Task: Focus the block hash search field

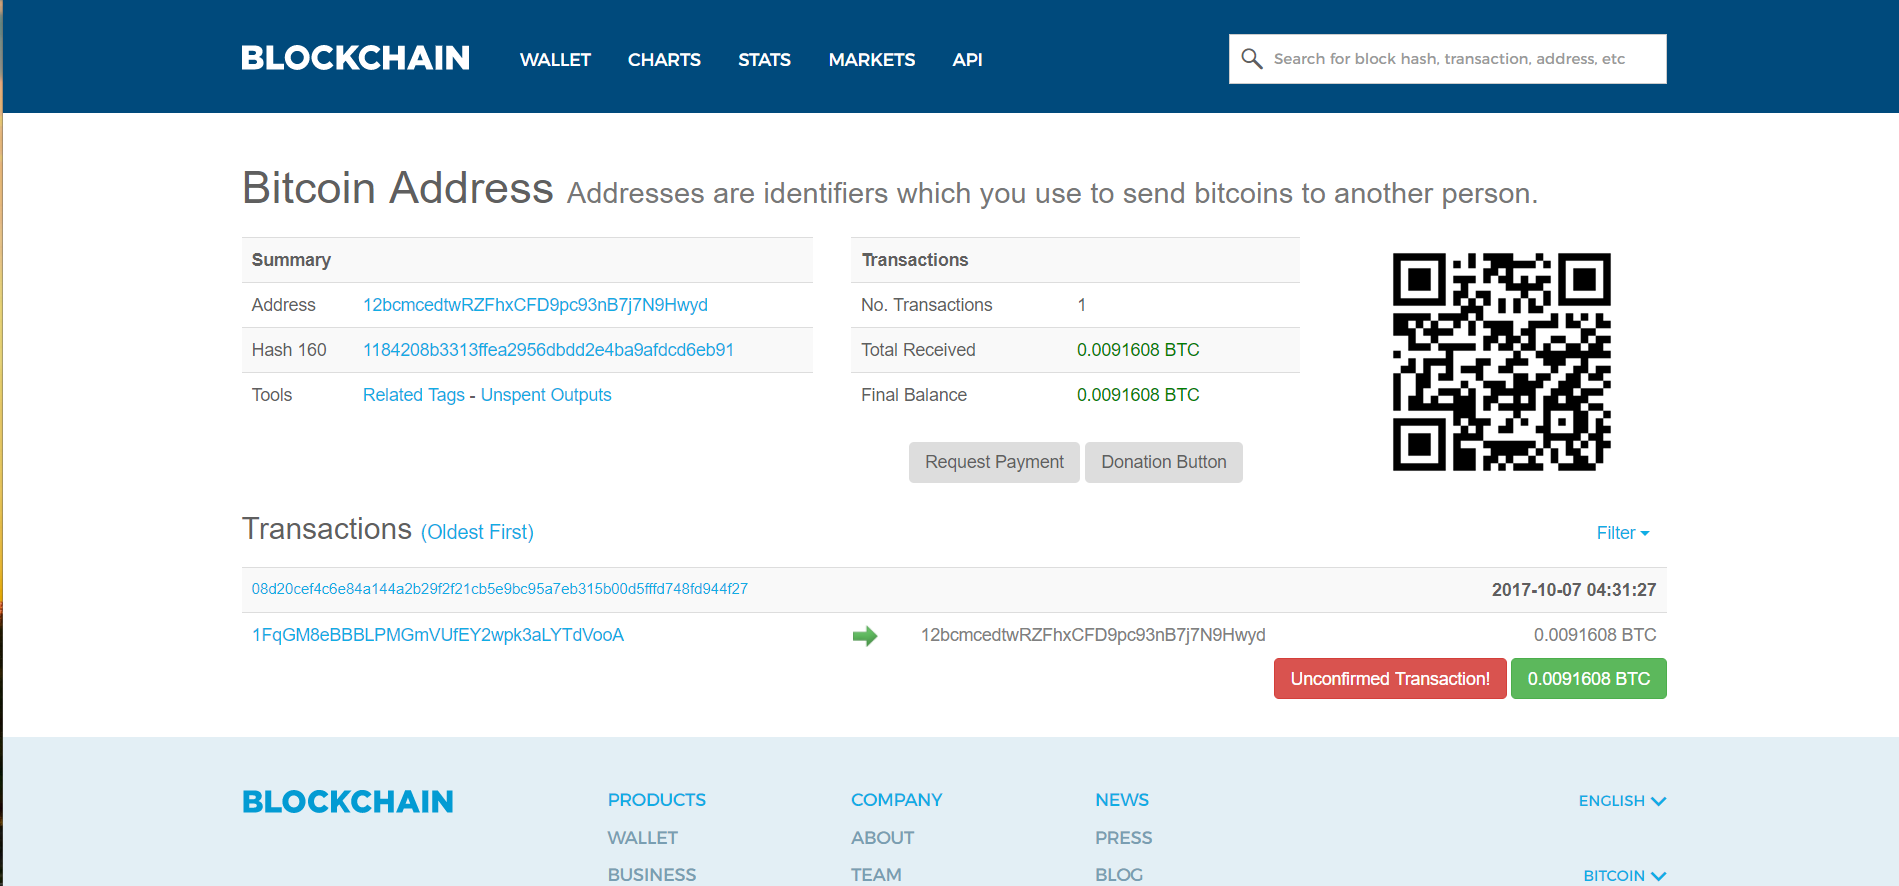Action: coord(1447,59)
